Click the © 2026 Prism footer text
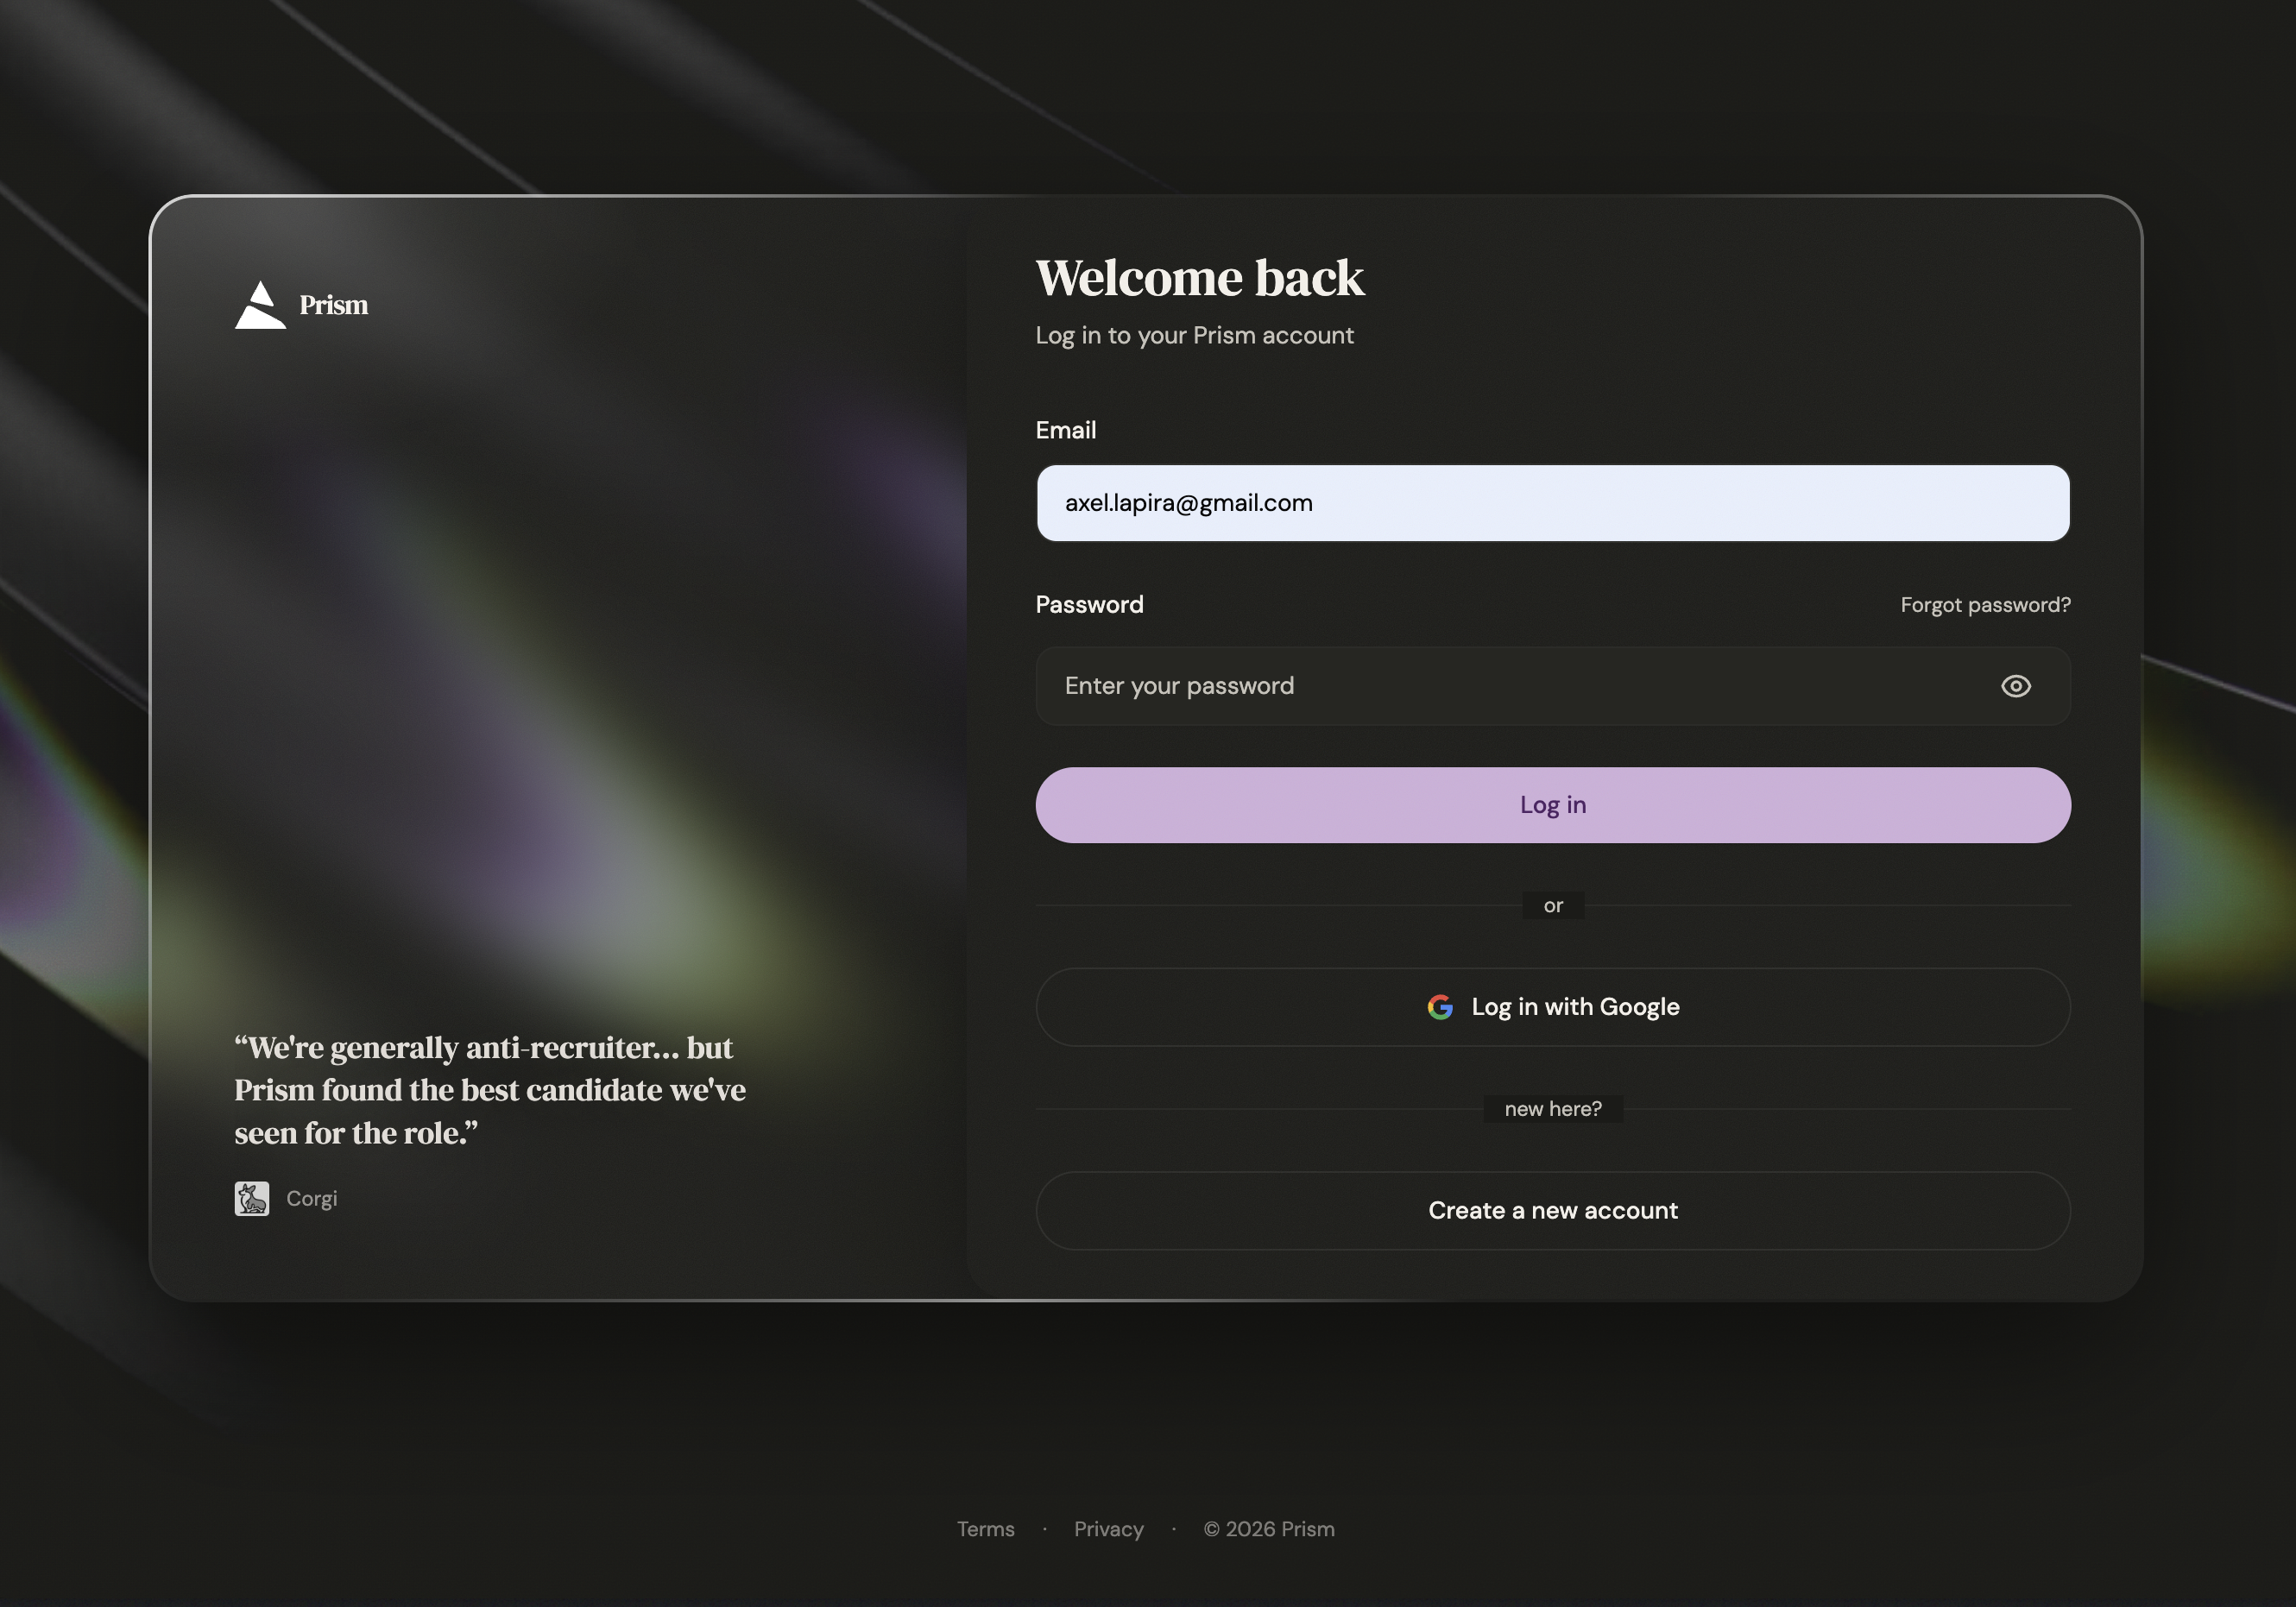This screenshot has height=1607, width=2296. coord(1269,1529)
